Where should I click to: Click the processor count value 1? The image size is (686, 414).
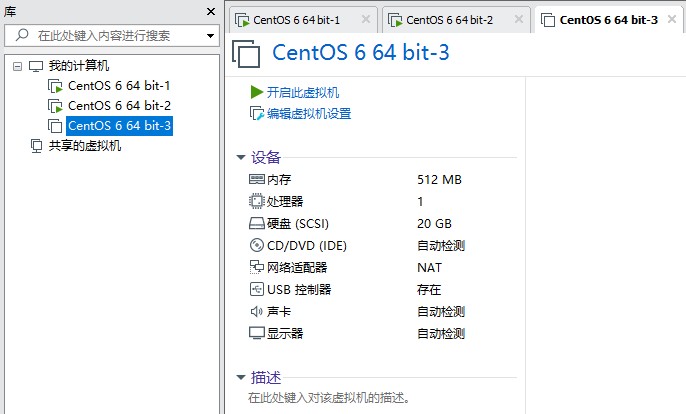pyautogui.click(x=420, y=202)
